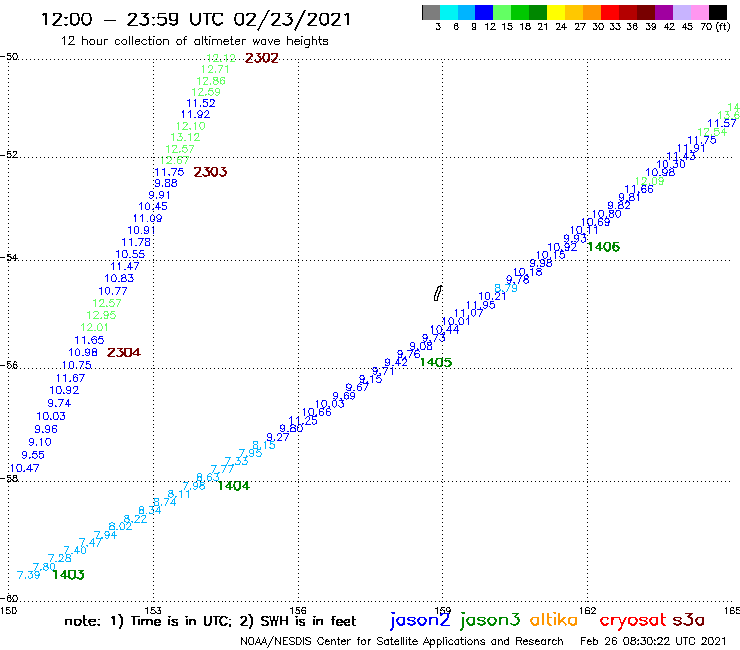Click the black swatch ending the legend
This screenshot has height=650, width=740.
click(718, 12)
